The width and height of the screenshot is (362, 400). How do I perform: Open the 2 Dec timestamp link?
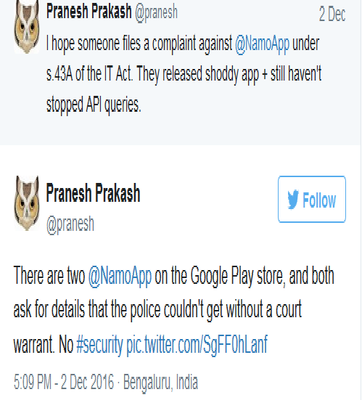(x=332, y=14)
